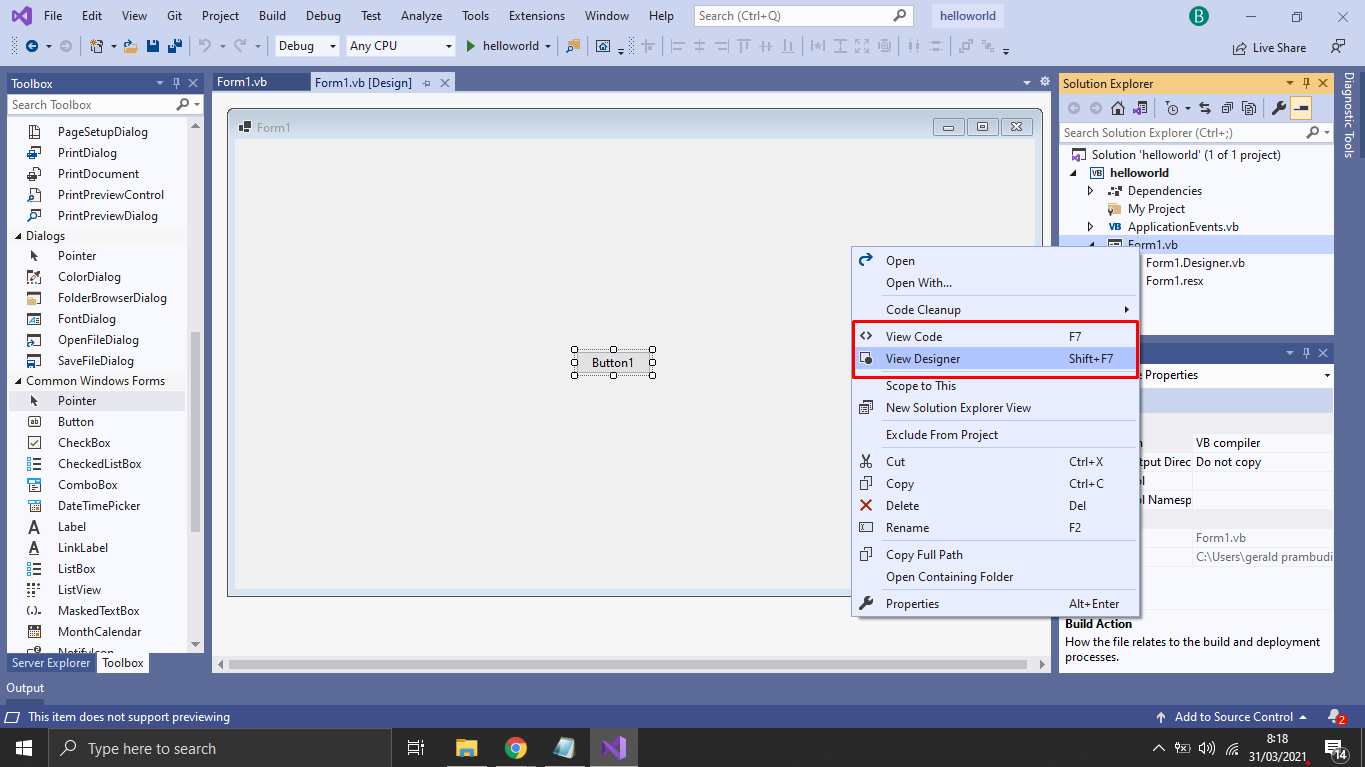1365x767 pixels.
Task: Click the Undo icon in the toolbar
Action: (x=203, y=46)
